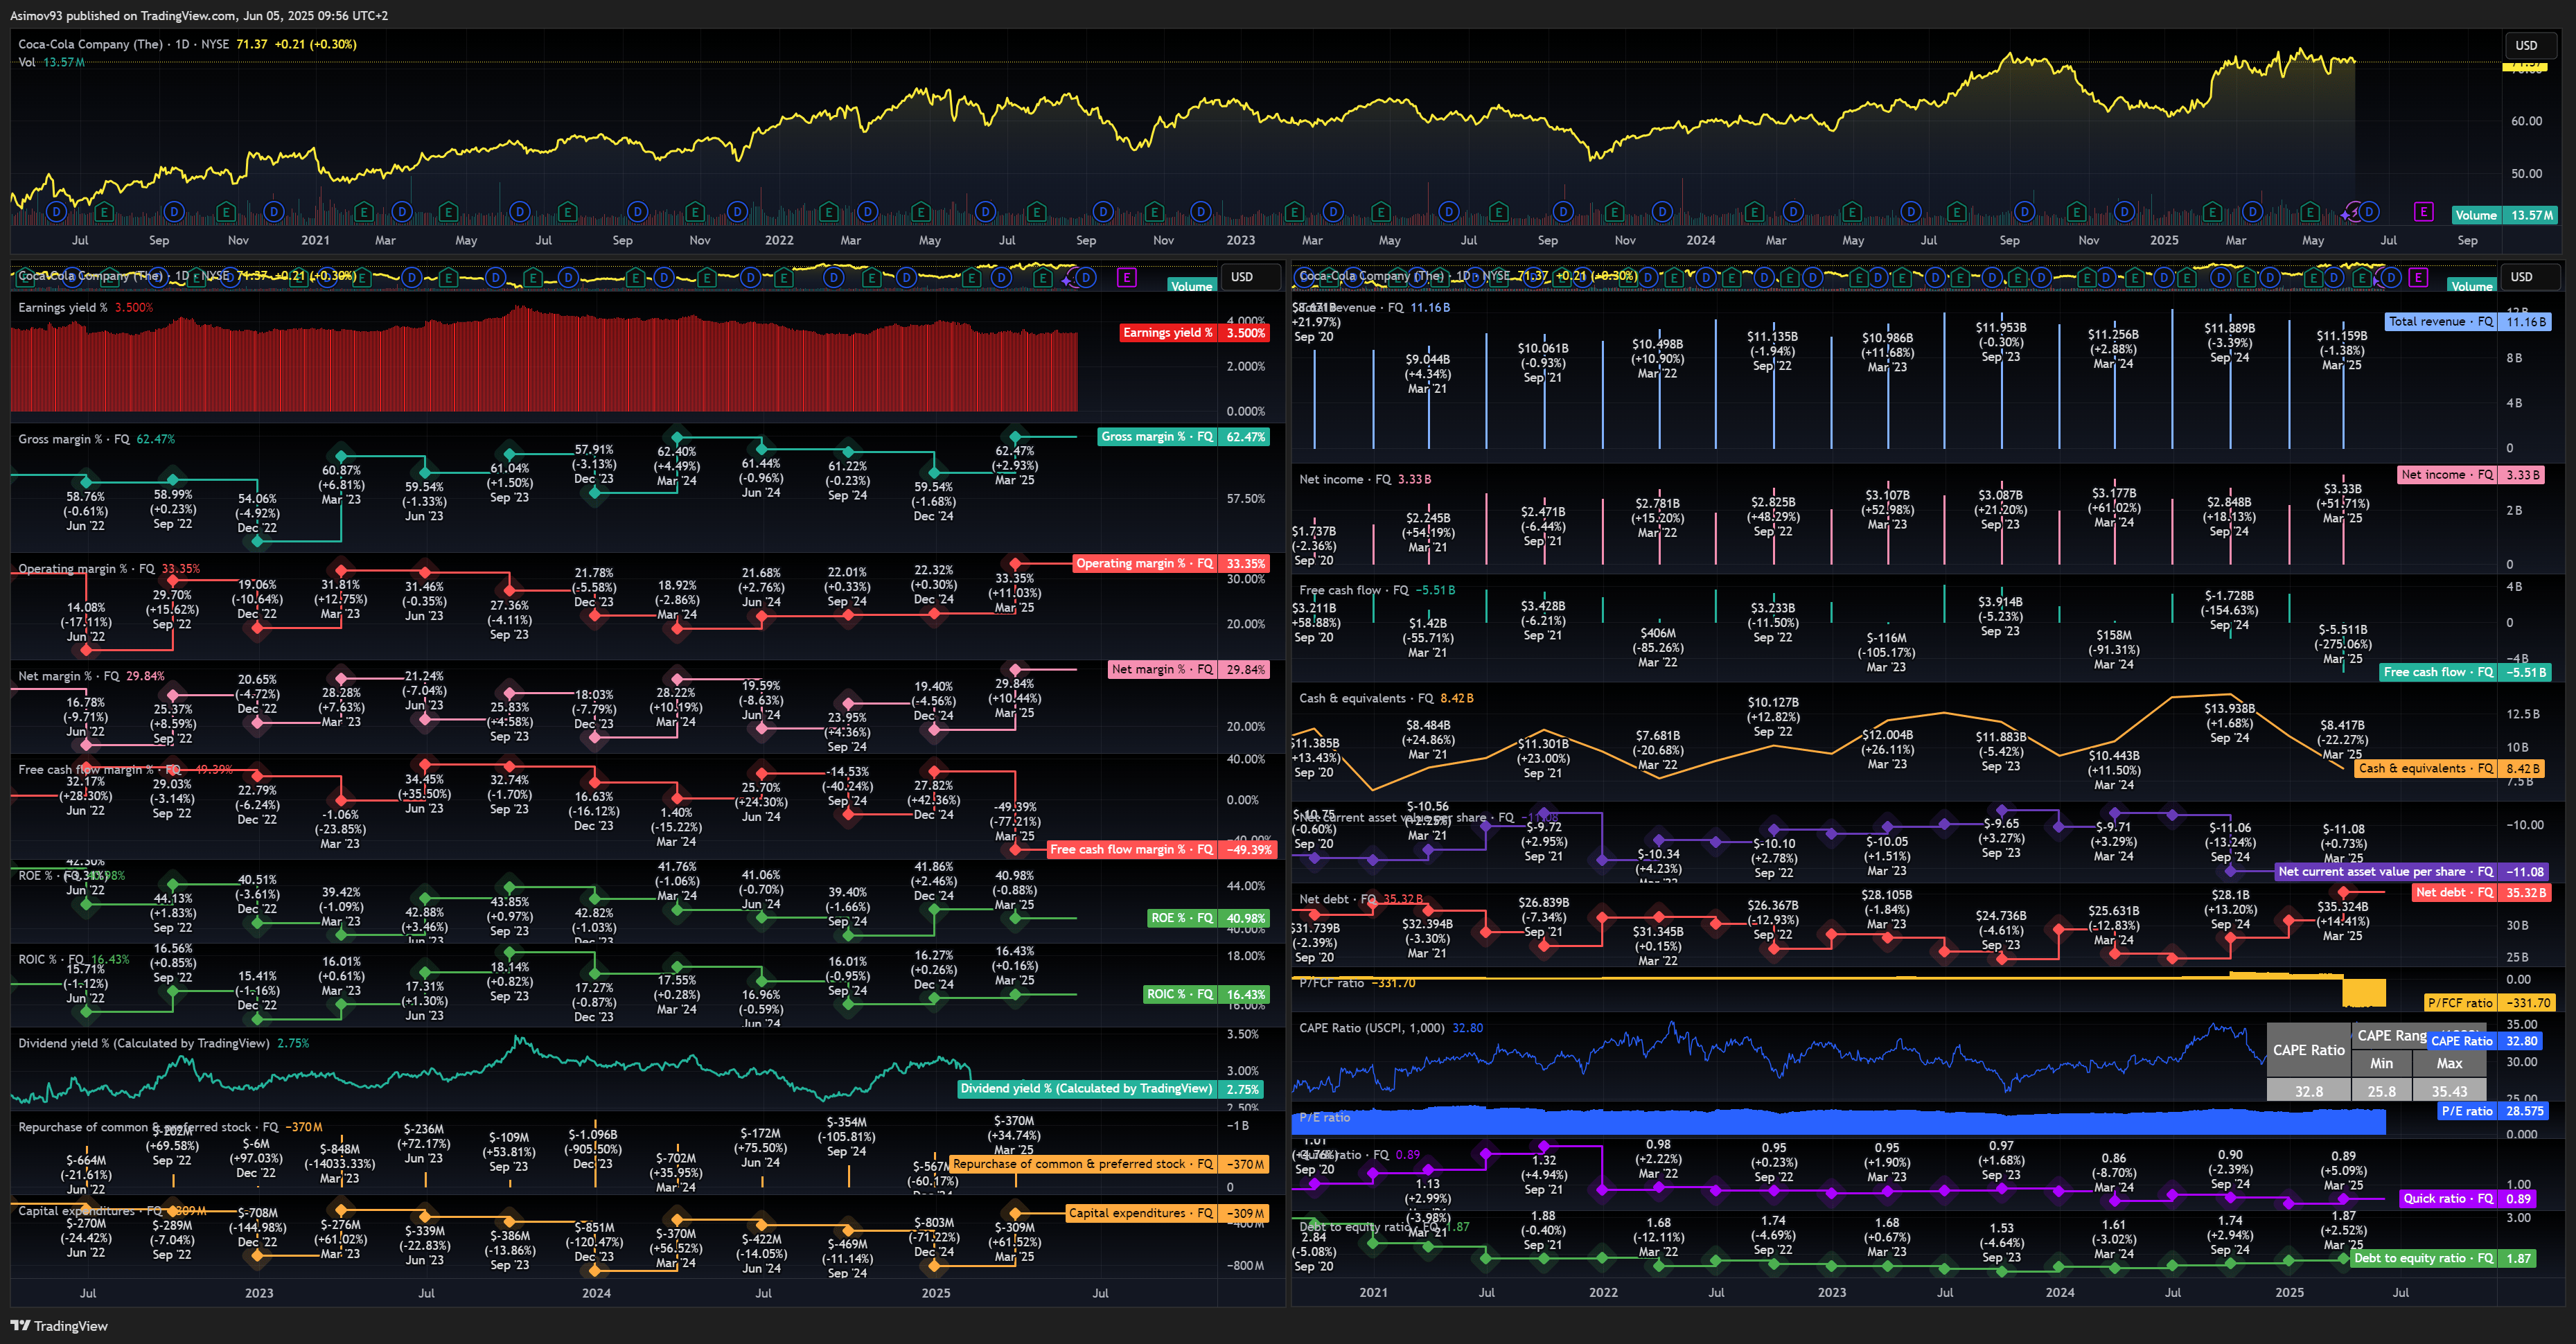2576x1344 pixels.
Task: Click the rightmost blue dividend D marker in main chart
Action: click(2368, 212)
